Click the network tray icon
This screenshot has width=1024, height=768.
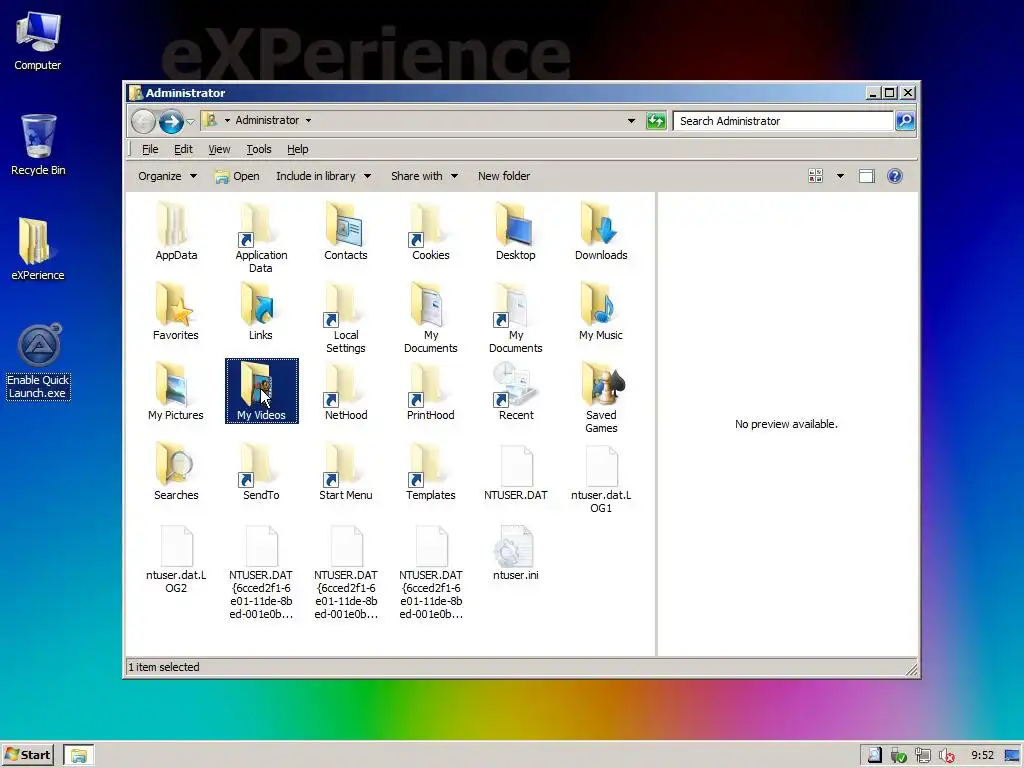pyautogui.click(x=923, y=756)
